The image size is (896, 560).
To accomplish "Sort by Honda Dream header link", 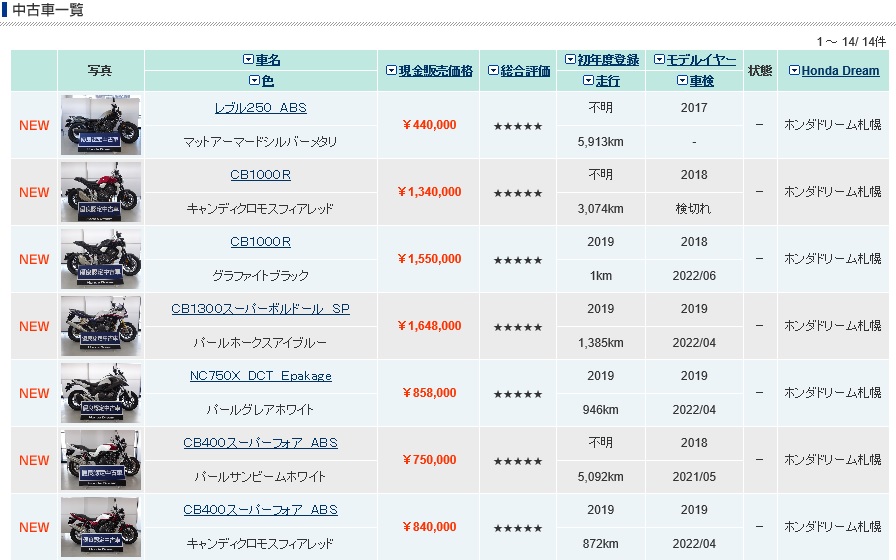I will (840, 71).
